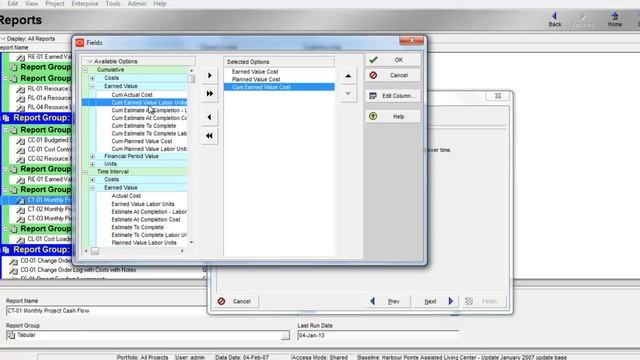Expand Units node under Cumulative
This screenshot has height=360, width=640.
pyautogui.click(x=92, y=164)
